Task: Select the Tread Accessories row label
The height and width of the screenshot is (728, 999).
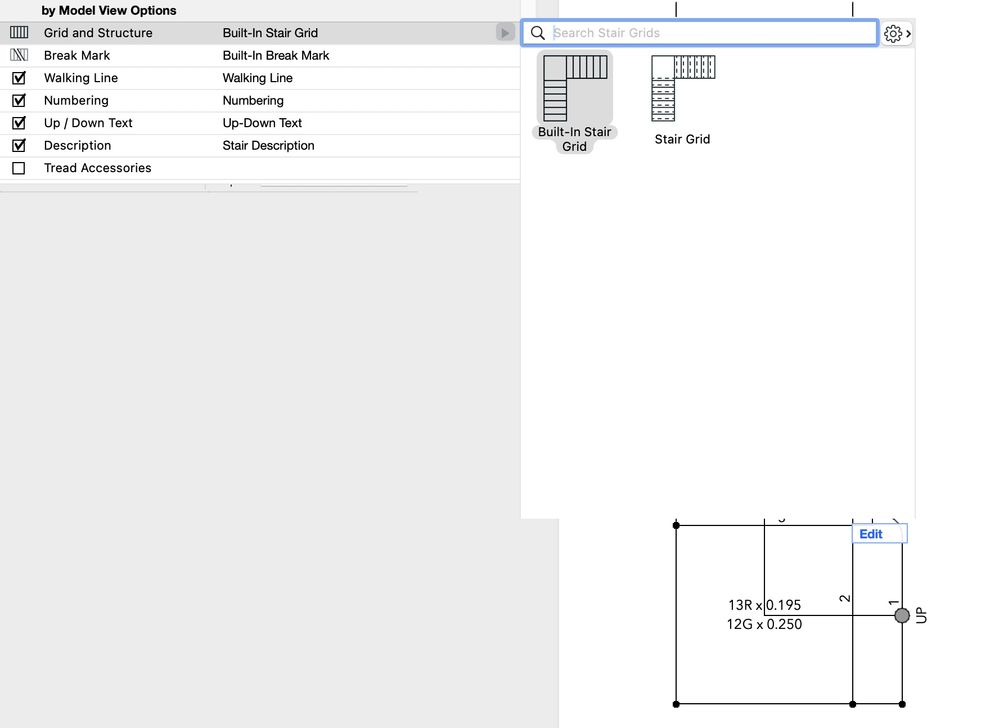Action: click(97, 168)
